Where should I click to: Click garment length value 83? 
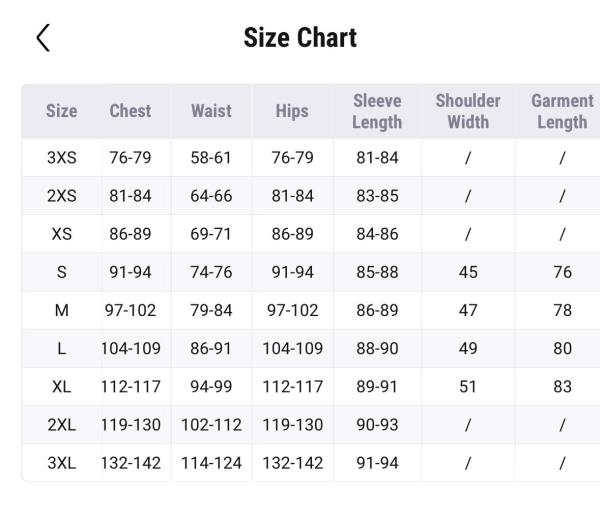coord(562,387)
